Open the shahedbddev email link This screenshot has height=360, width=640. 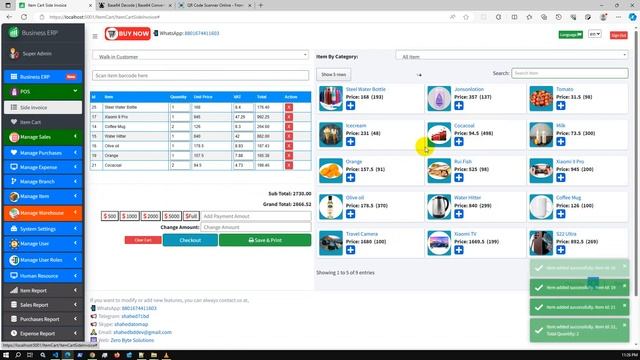tap(142, 332)
